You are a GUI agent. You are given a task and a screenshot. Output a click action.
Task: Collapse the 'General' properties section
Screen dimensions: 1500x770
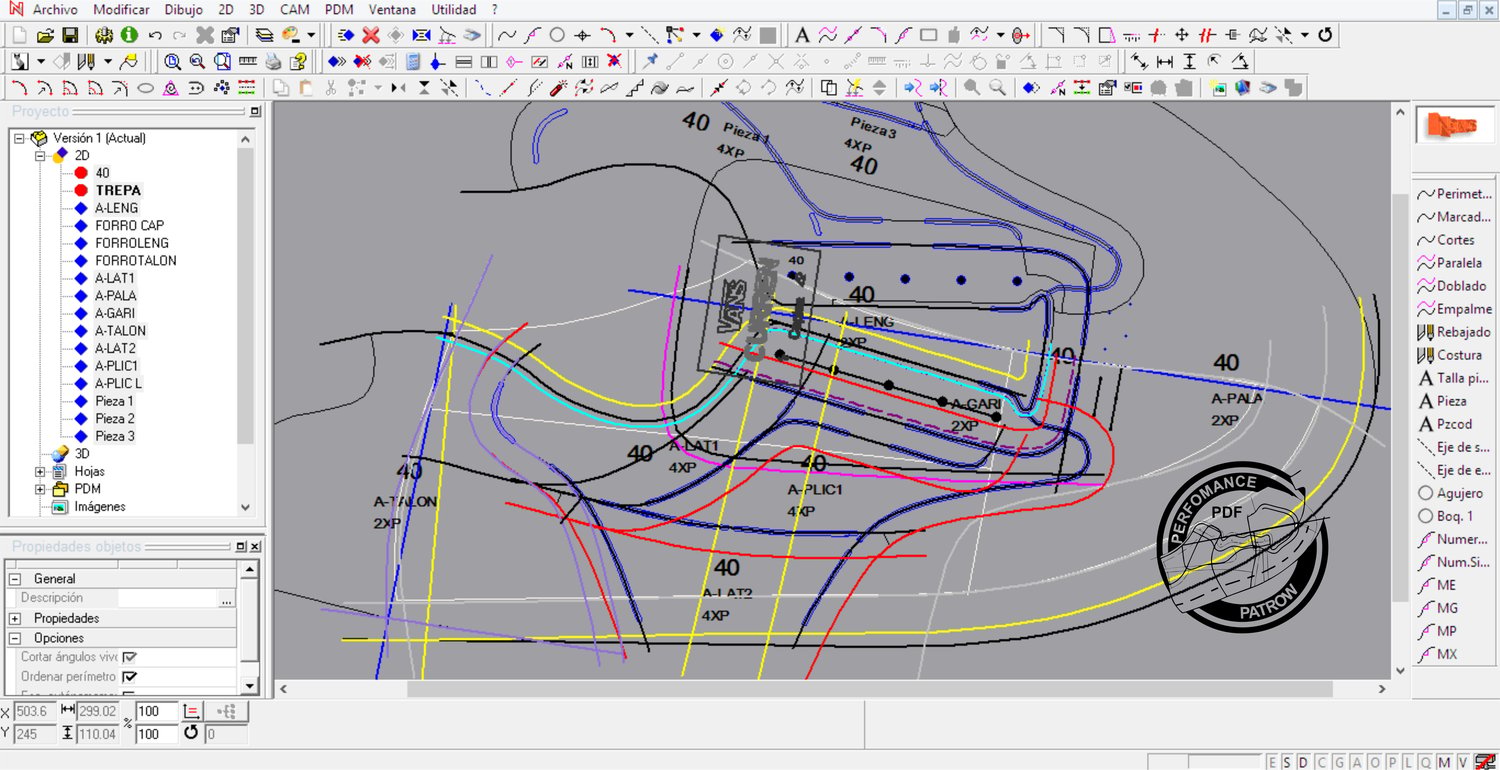click(15, 578)
